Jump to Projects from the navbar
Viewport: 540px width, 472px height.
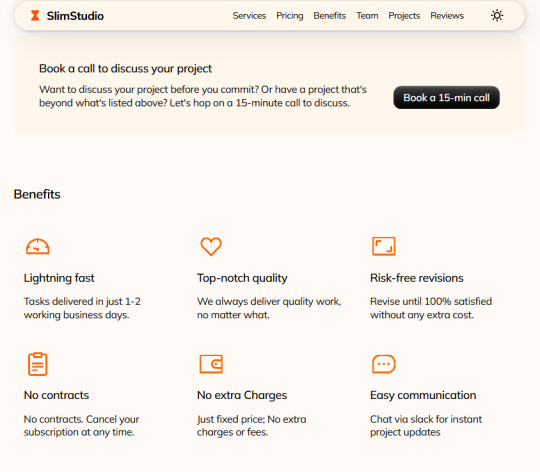pos(404,16)
